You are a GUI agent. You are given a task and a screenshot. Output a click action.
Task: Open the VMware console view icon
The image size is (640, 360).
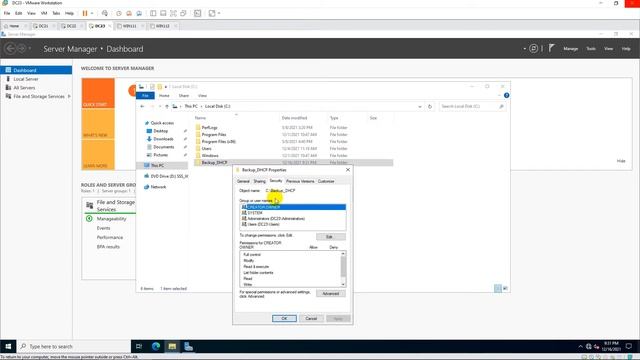click(198, 13)
